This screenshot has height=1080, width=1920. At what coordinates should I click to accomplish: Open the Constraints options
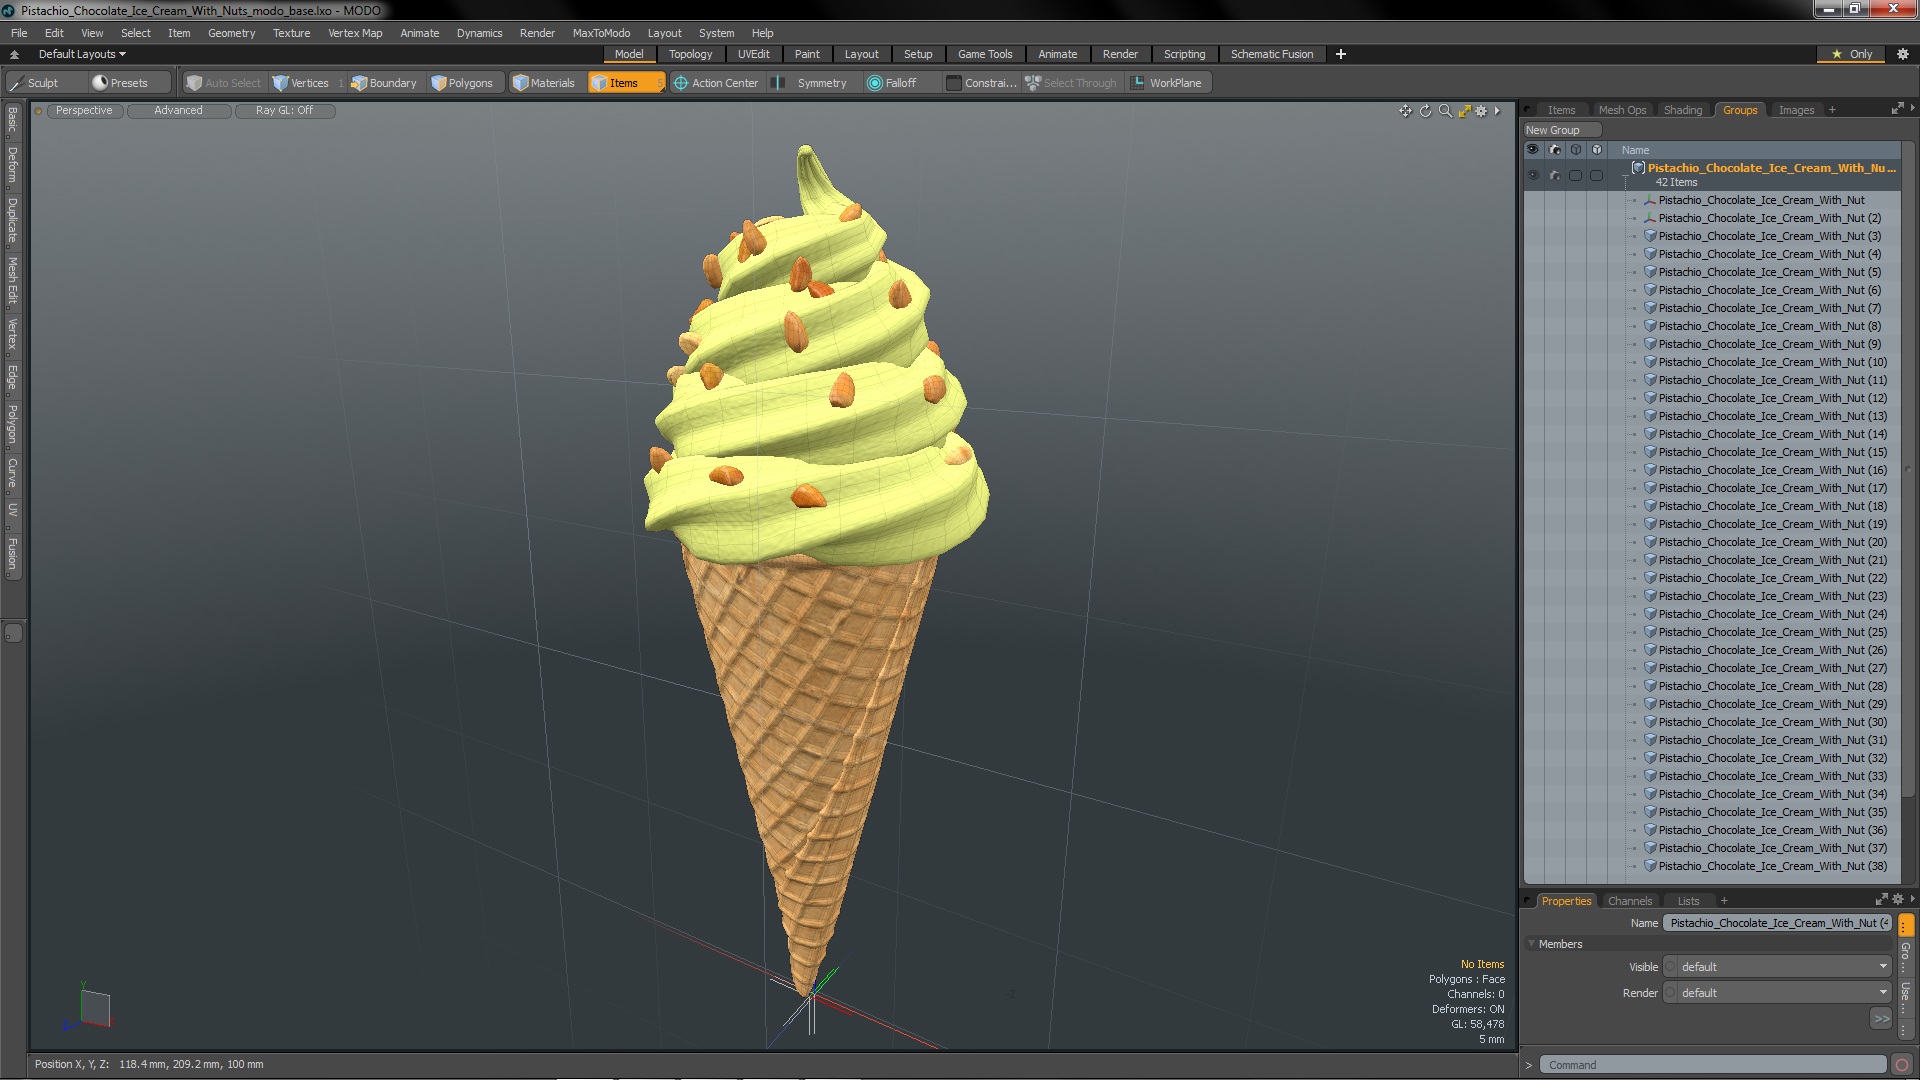(x=981, y=83)
